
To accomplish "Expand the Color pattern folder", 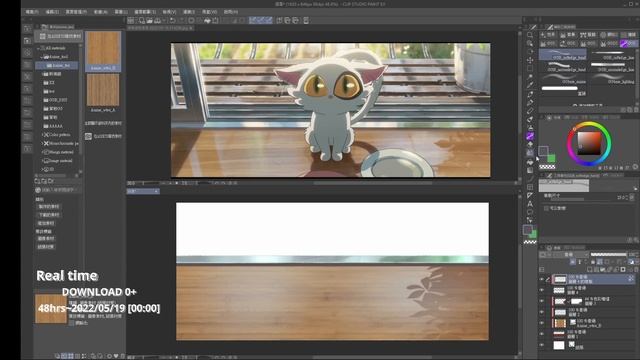I will 42,135.
